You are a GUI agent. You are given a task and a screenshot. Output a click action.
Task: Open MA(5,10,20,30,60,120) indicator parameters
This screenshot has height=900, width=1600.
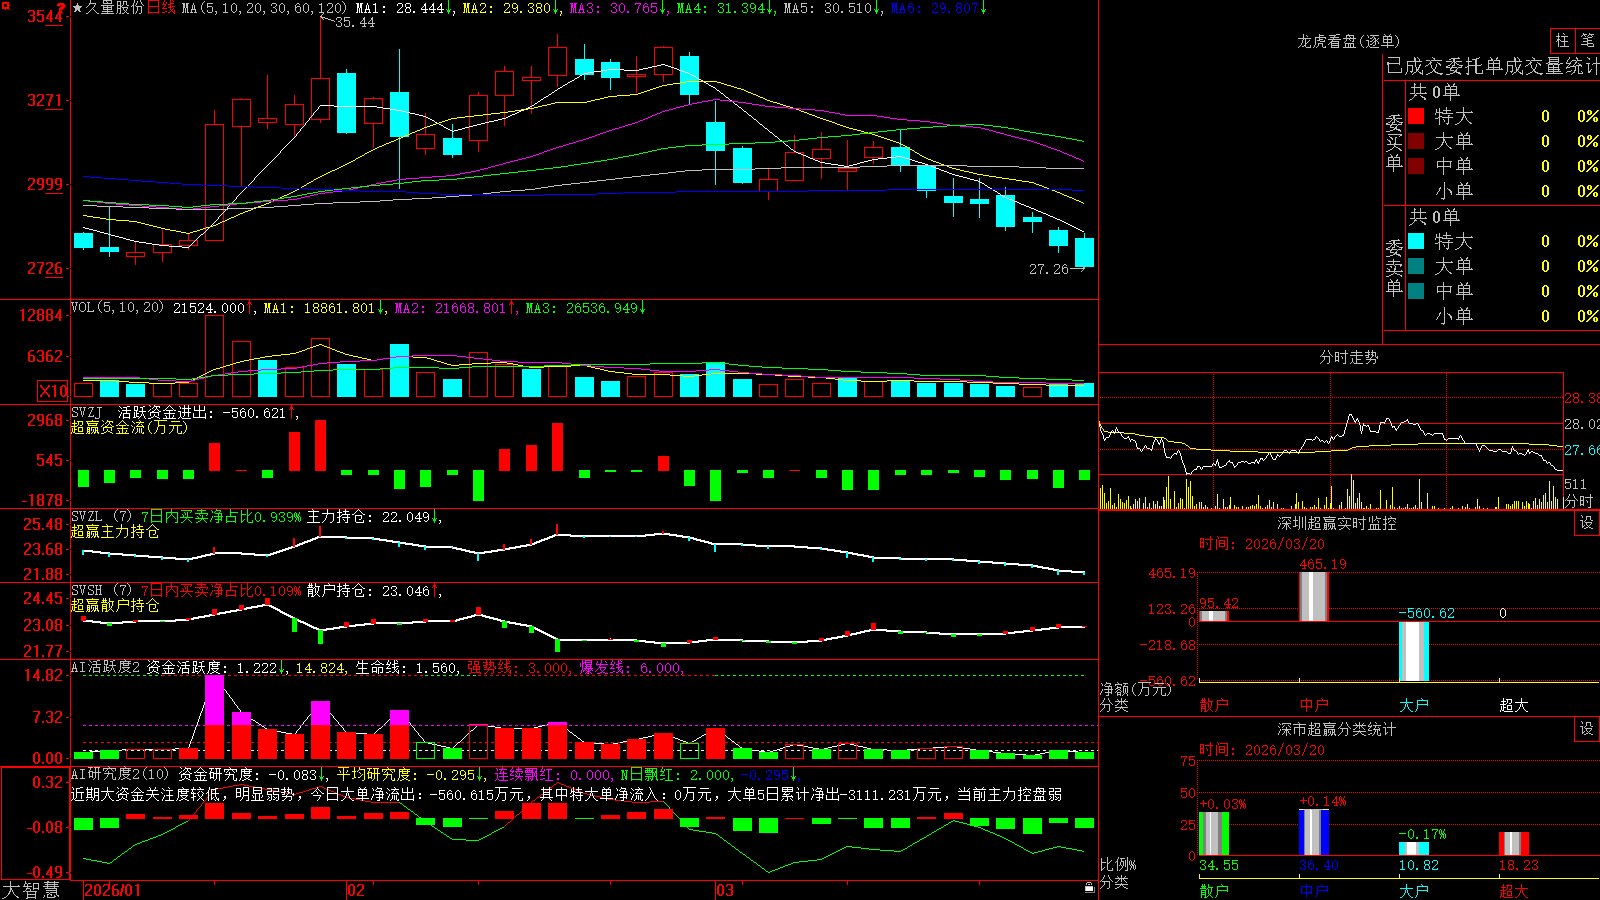264,8
